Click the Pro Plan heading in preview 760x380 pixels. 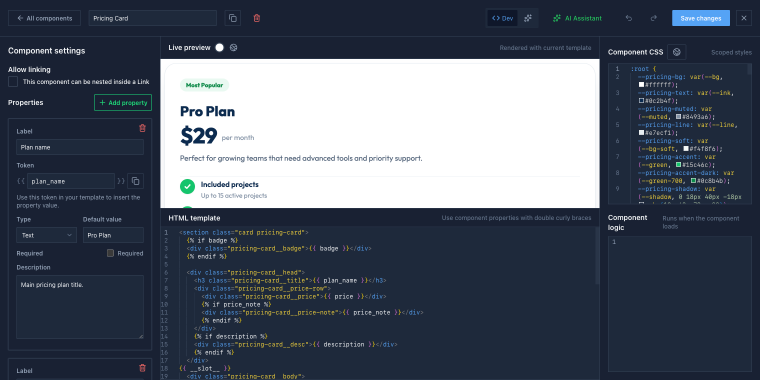[x=207, y=111]
